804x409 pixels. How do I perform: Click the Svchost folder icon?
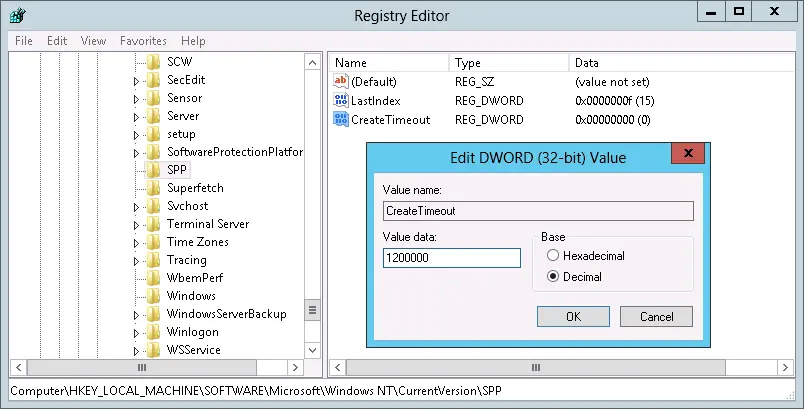click(153, 206)
